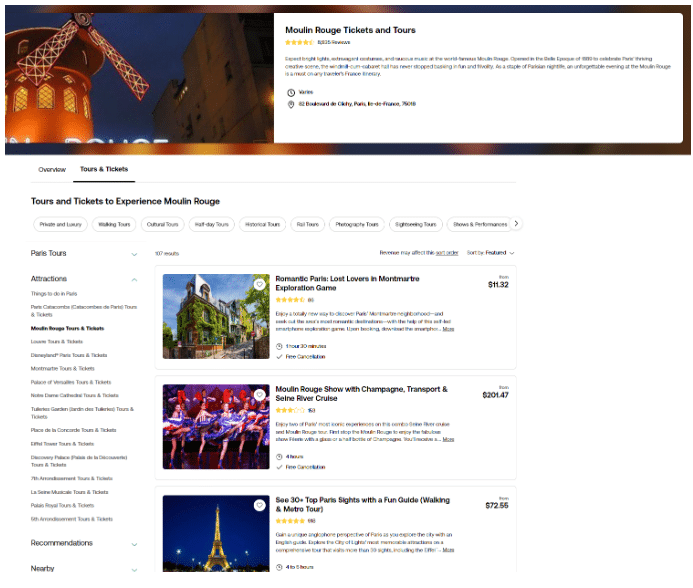Click the checkmark by Moulin Rouge Show Free Cancellation

click(279, 467)
